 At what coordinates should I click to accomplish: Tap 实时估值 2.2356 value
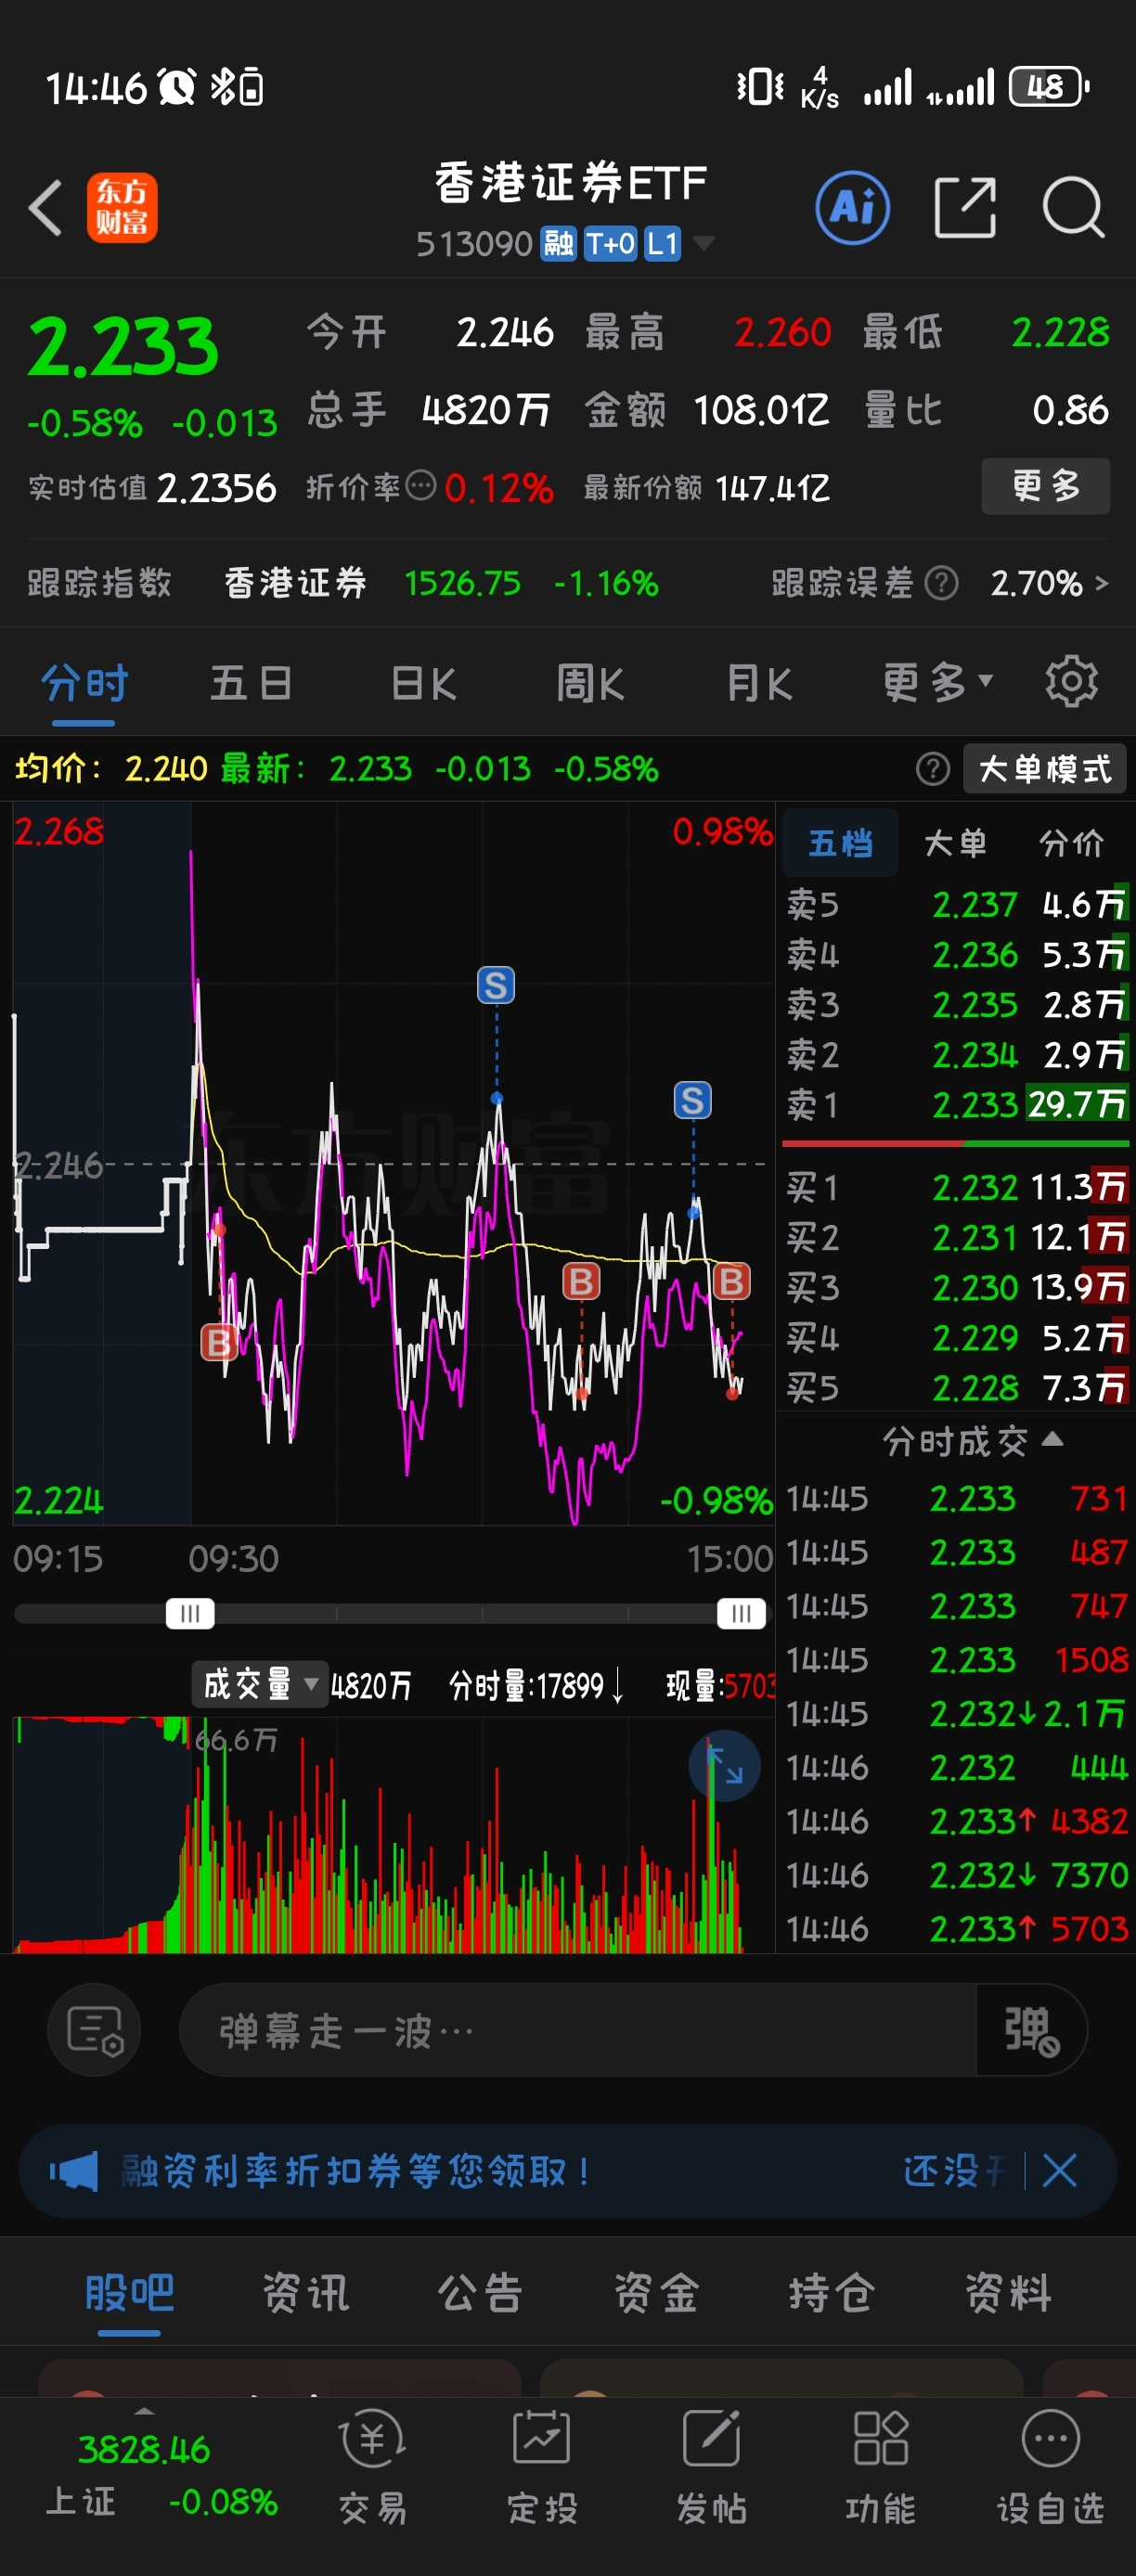(217, 488)
